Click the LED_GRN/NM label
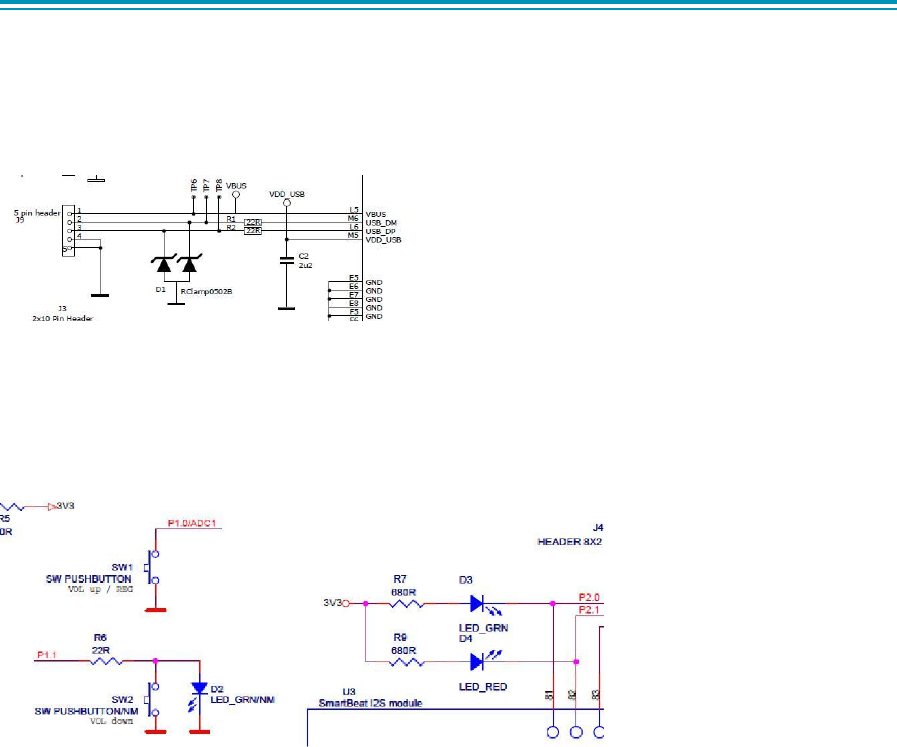The width and height of the screenshot is (897, 747). 243,700
